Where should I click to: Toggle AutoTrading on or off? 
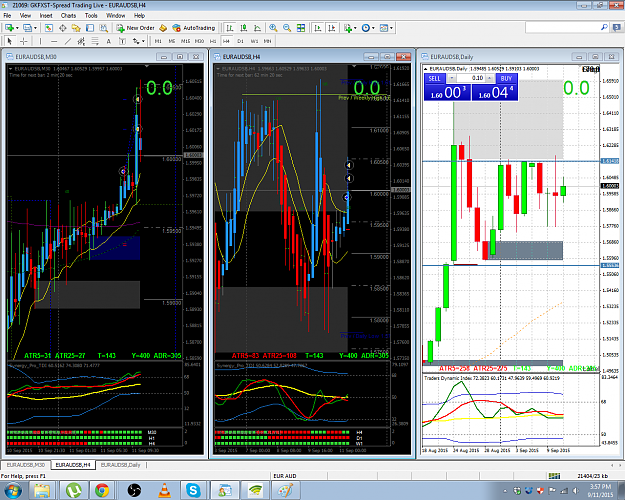click(x=194, y=28)
